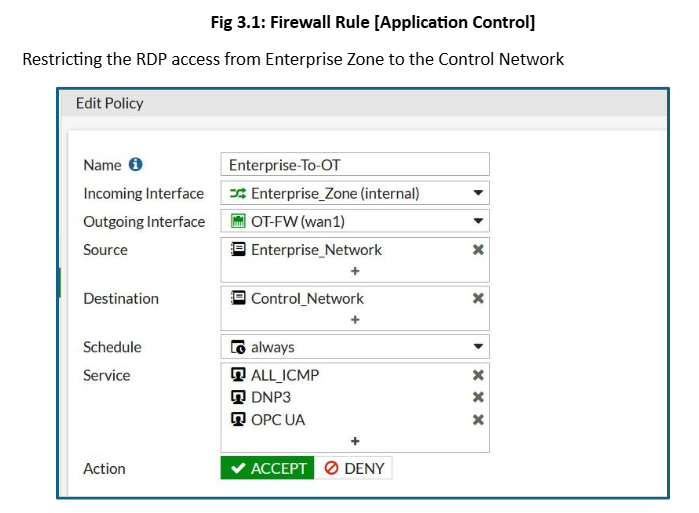699x513 pixels.
Task: Remove Control_Network from Destination field
Action: pyautogui.click(x=478, y=298)
